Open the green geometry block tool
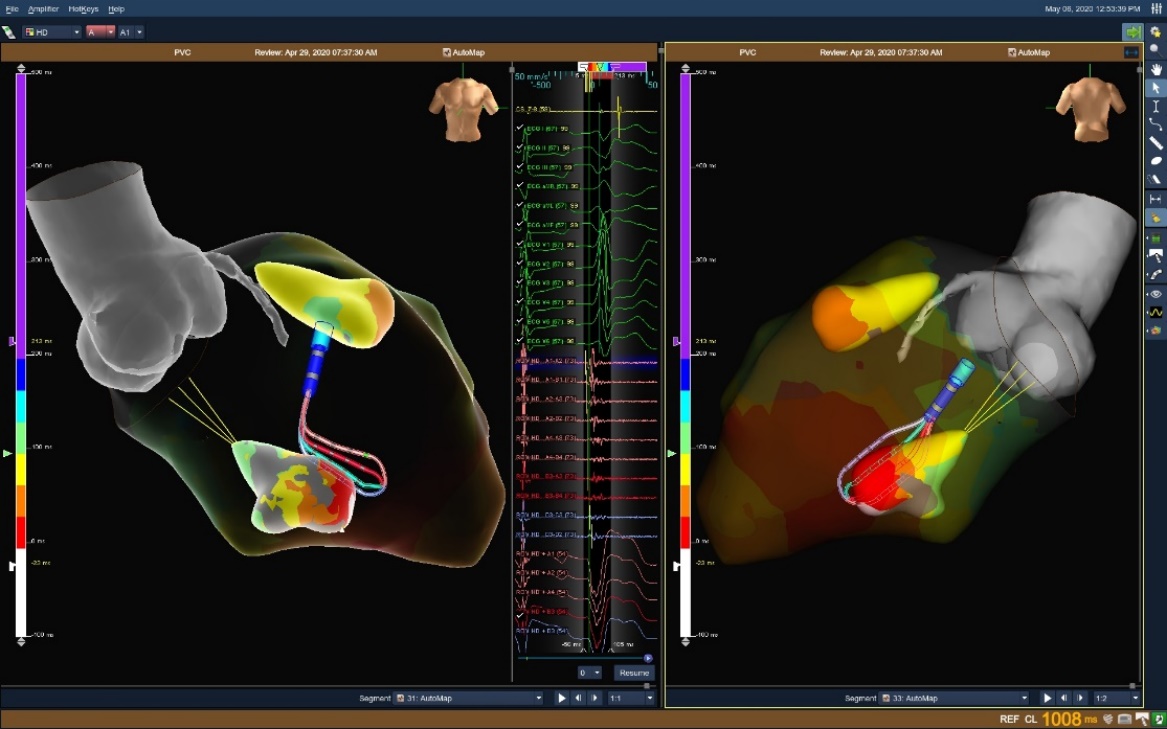The height and width of the screenshot is (729, 1167). click(1156, 238)
